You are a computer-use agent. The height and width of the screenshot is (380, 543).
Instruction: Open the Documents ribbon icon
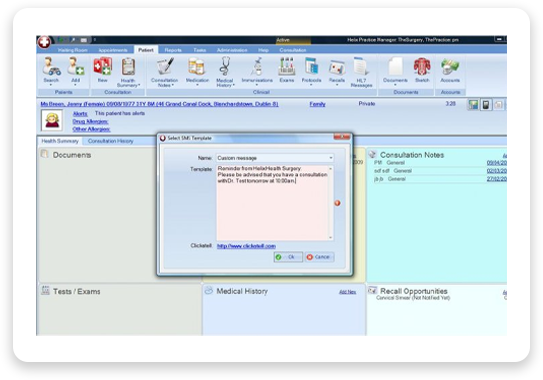pyautogui.click(x=395, y=67)
